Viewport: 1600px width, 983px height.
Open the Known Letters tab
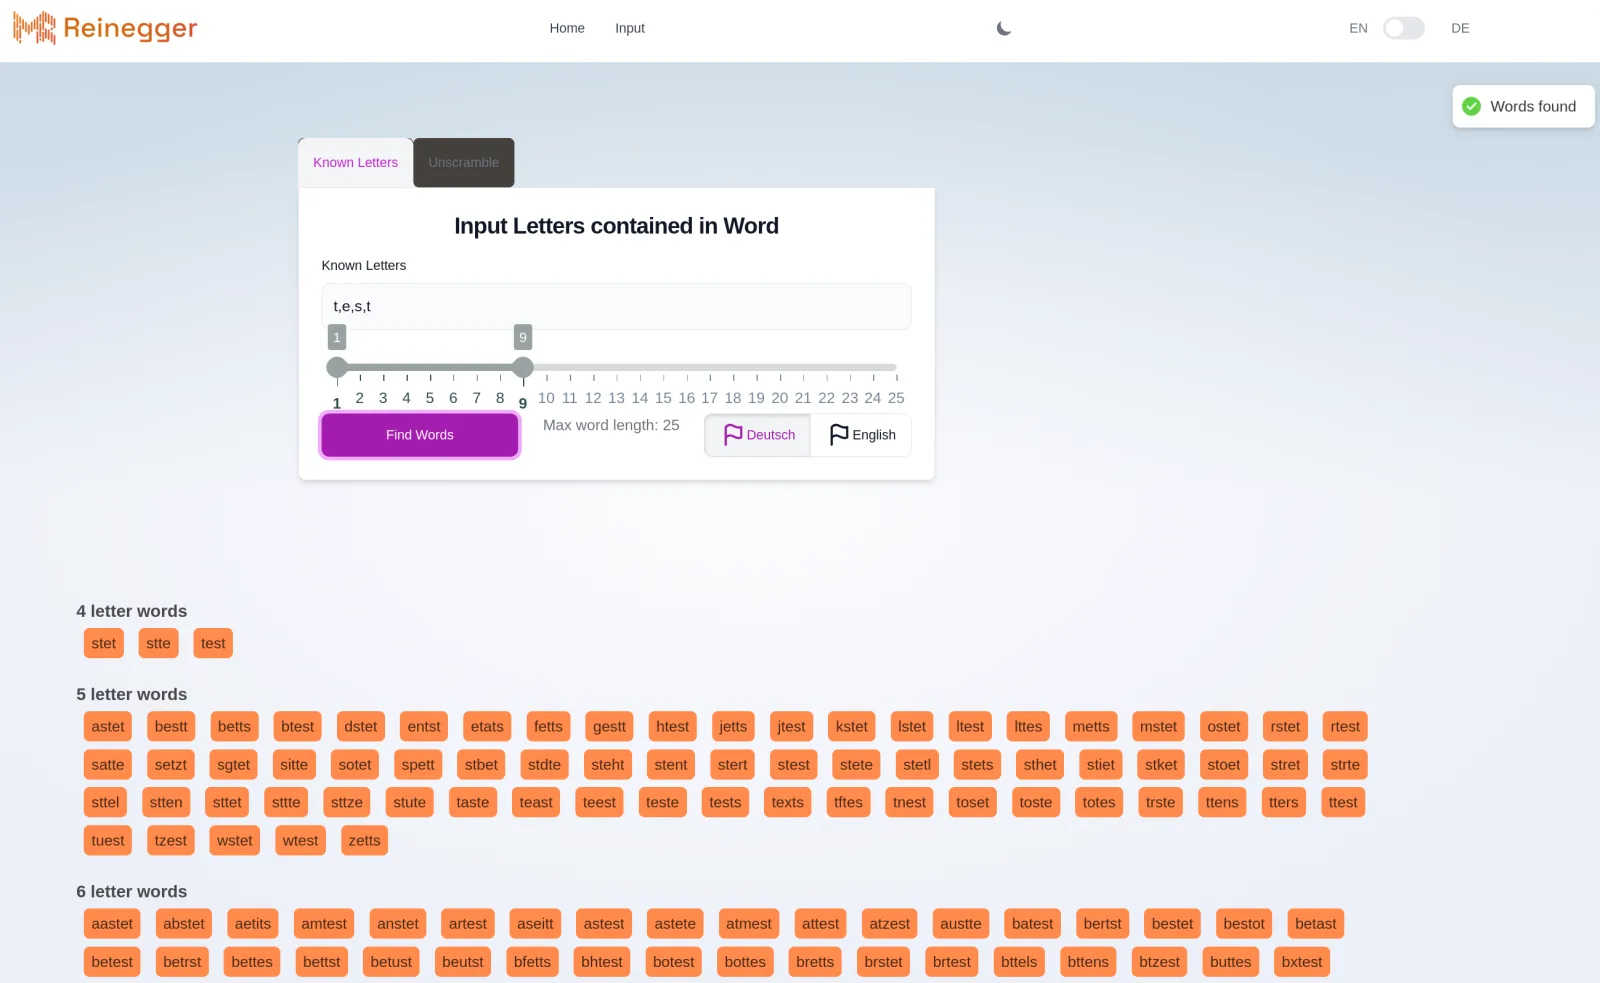(355, 162)
